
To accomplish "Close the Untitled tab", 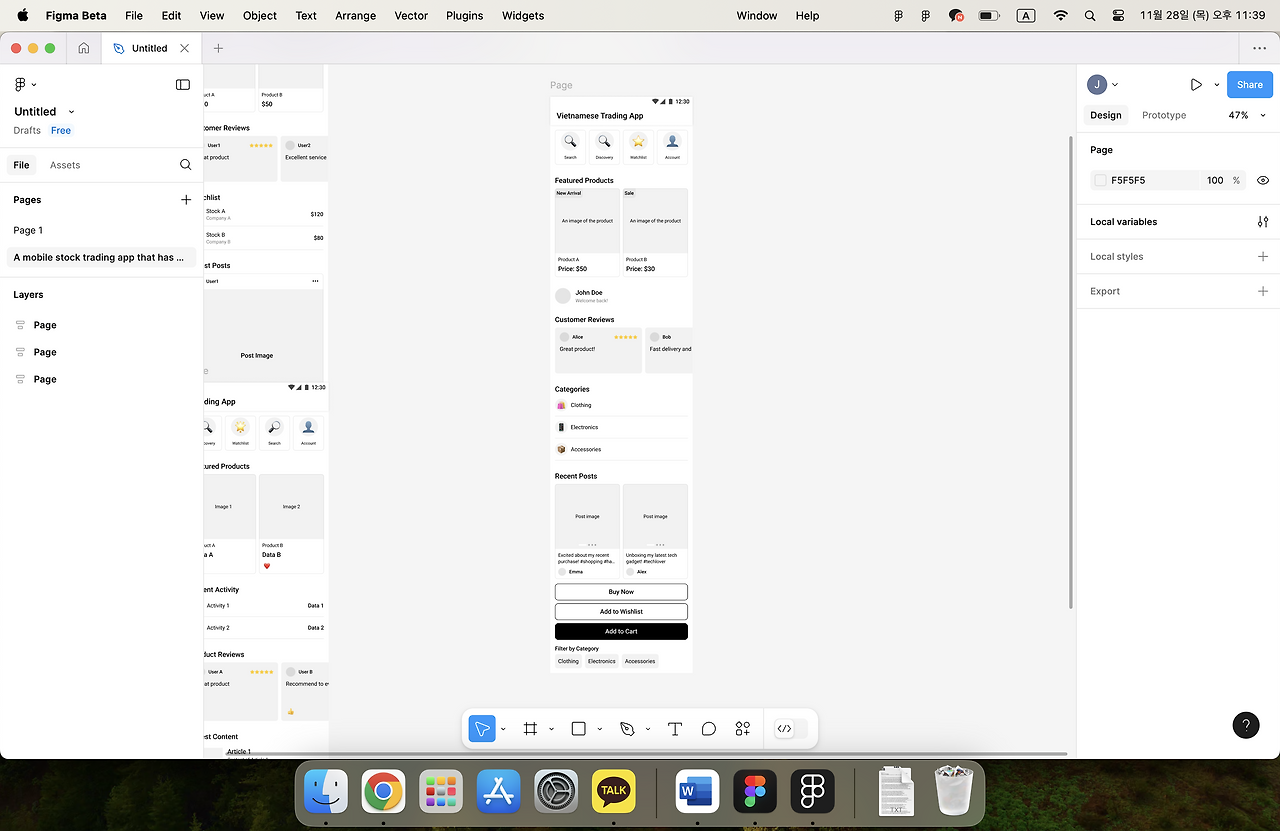I will (184, 48).
